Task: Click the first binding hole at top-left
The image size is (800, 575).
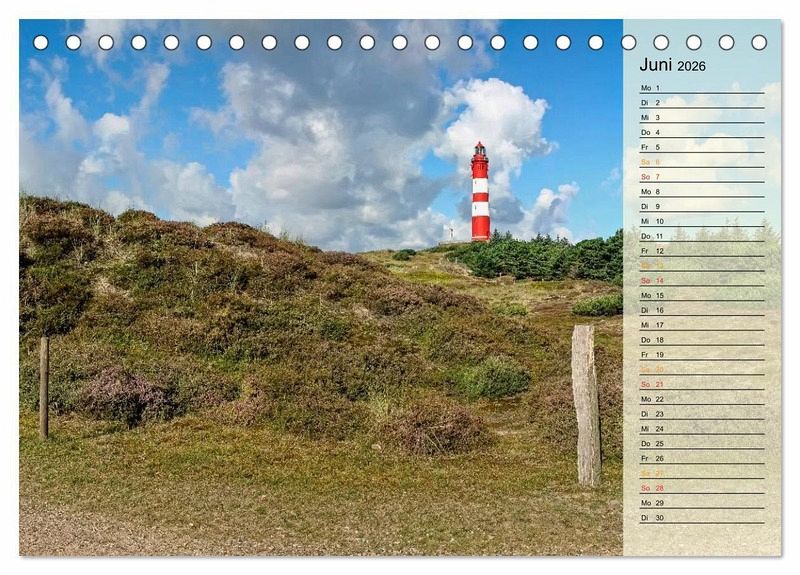Action: pyautogui.click(x=41, y=42)
